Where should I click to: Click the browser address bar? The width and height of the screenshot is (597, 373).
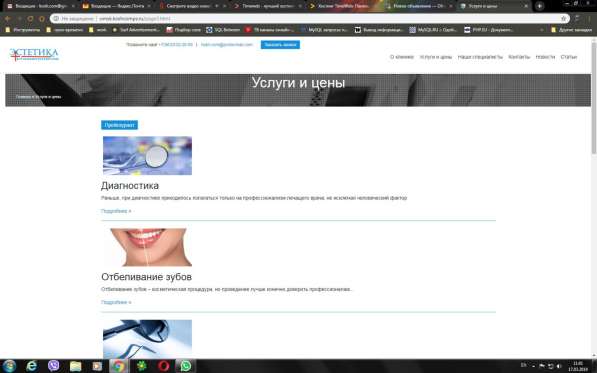309,18
